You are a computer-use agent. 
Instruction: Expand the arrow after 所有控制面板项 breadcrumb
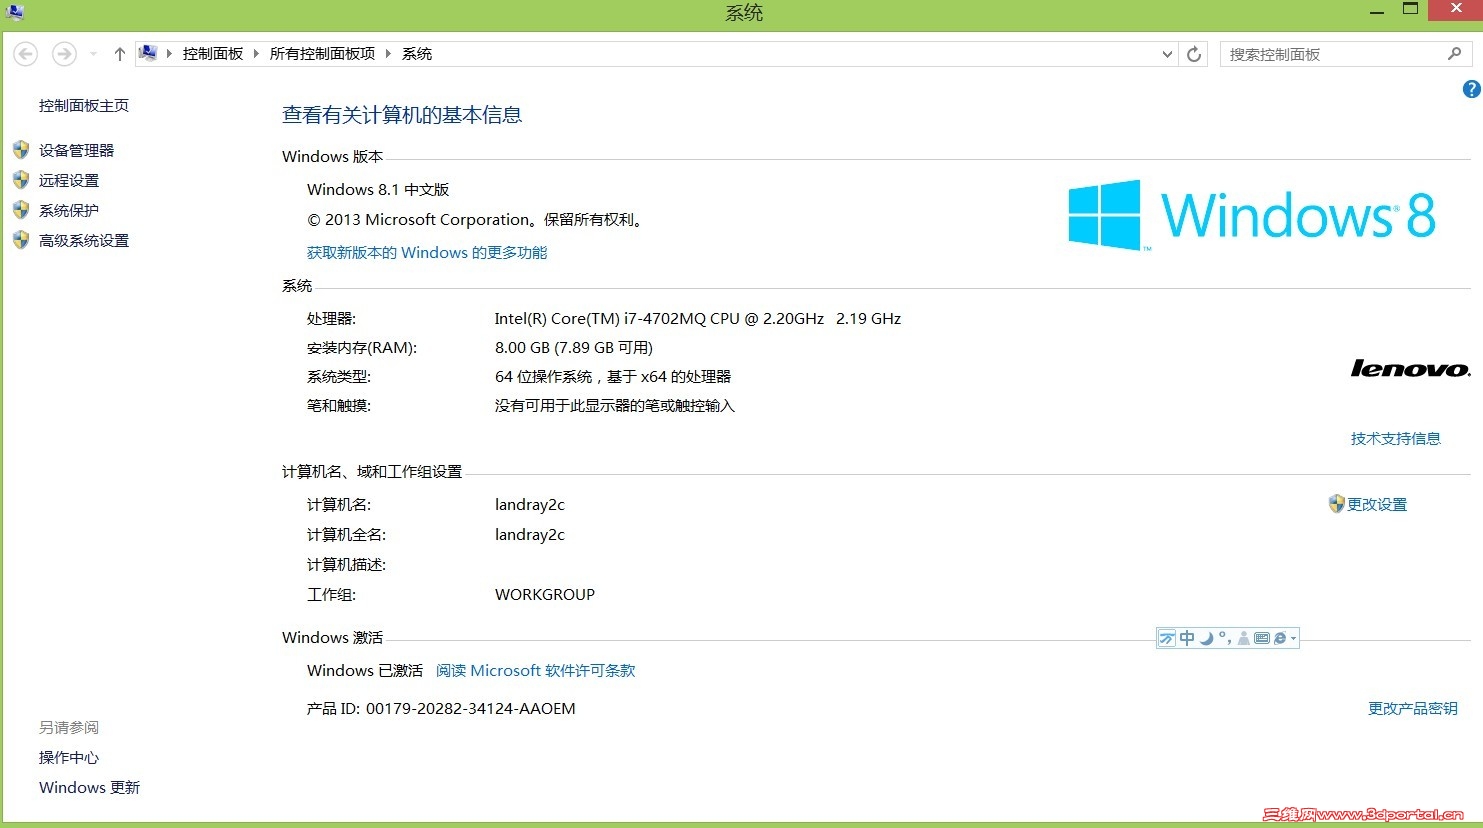coord(388,54)
